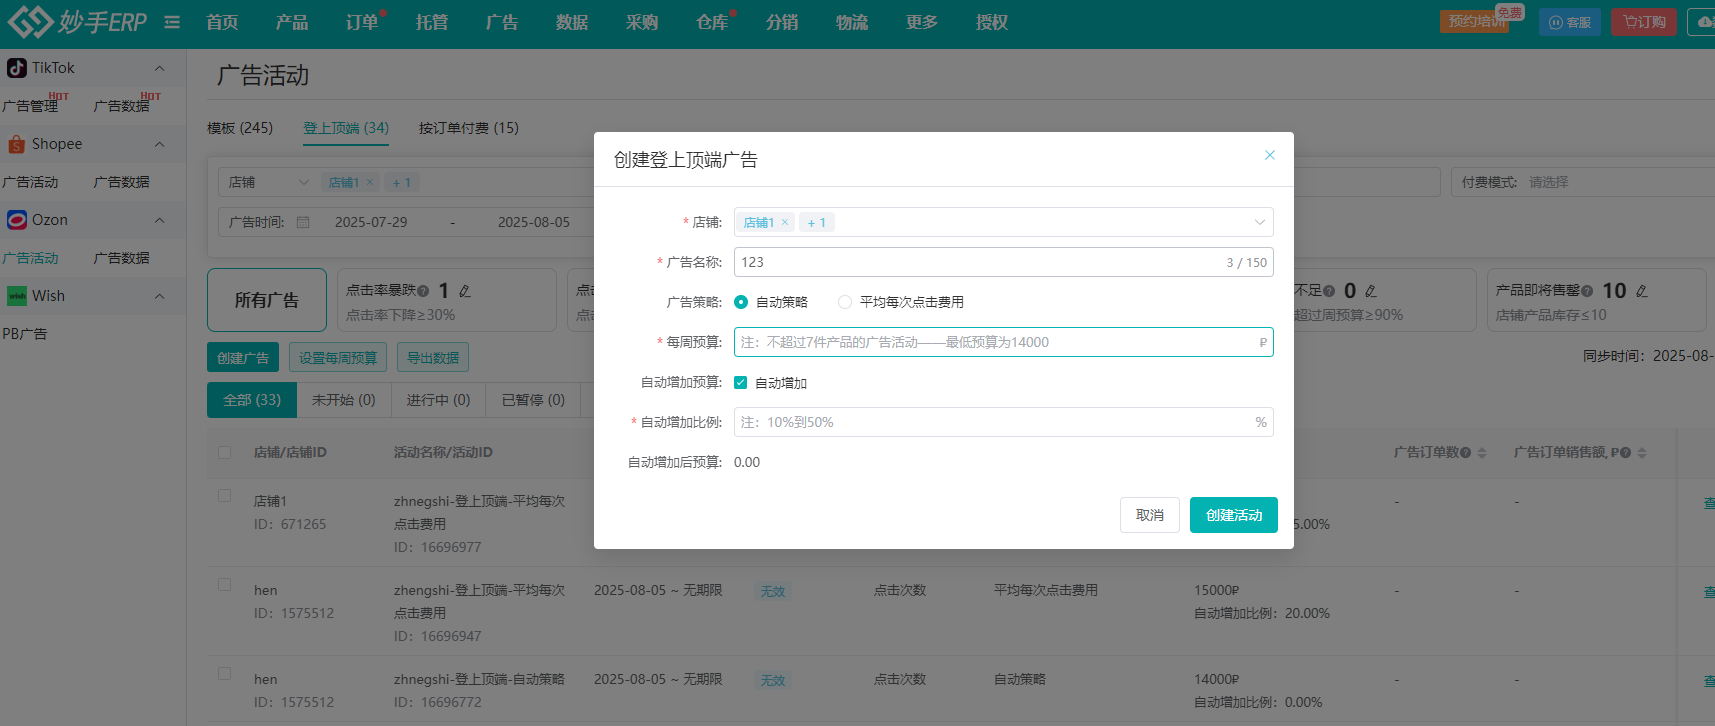
Task: Click the 取消 button in dialog
Action: (x=1149, y=515)
